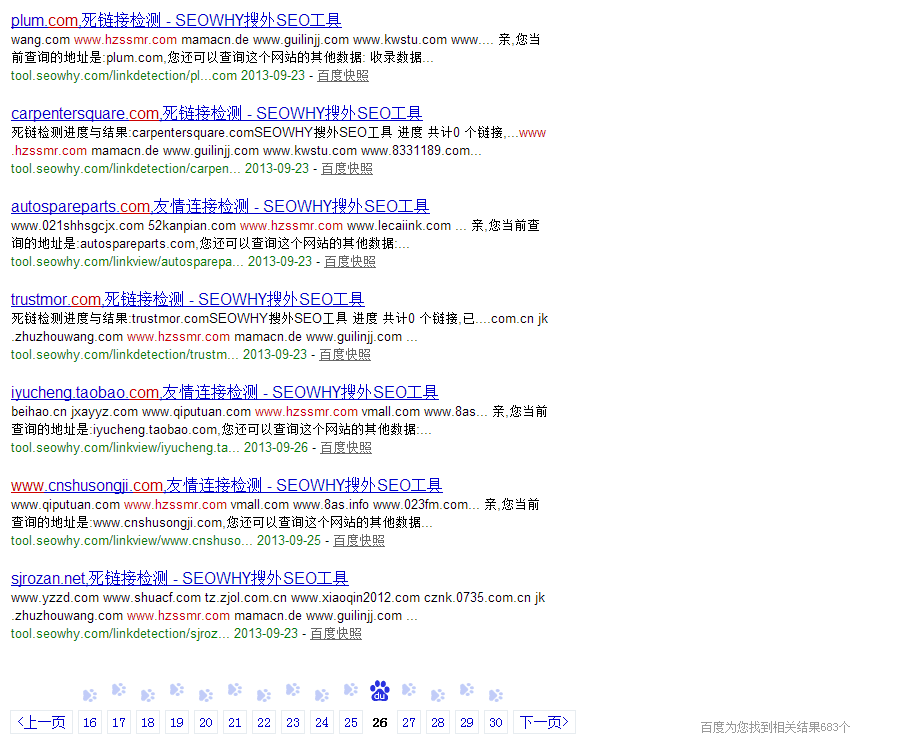
Task: Jump to results page 16
Action: pos(90,722)
